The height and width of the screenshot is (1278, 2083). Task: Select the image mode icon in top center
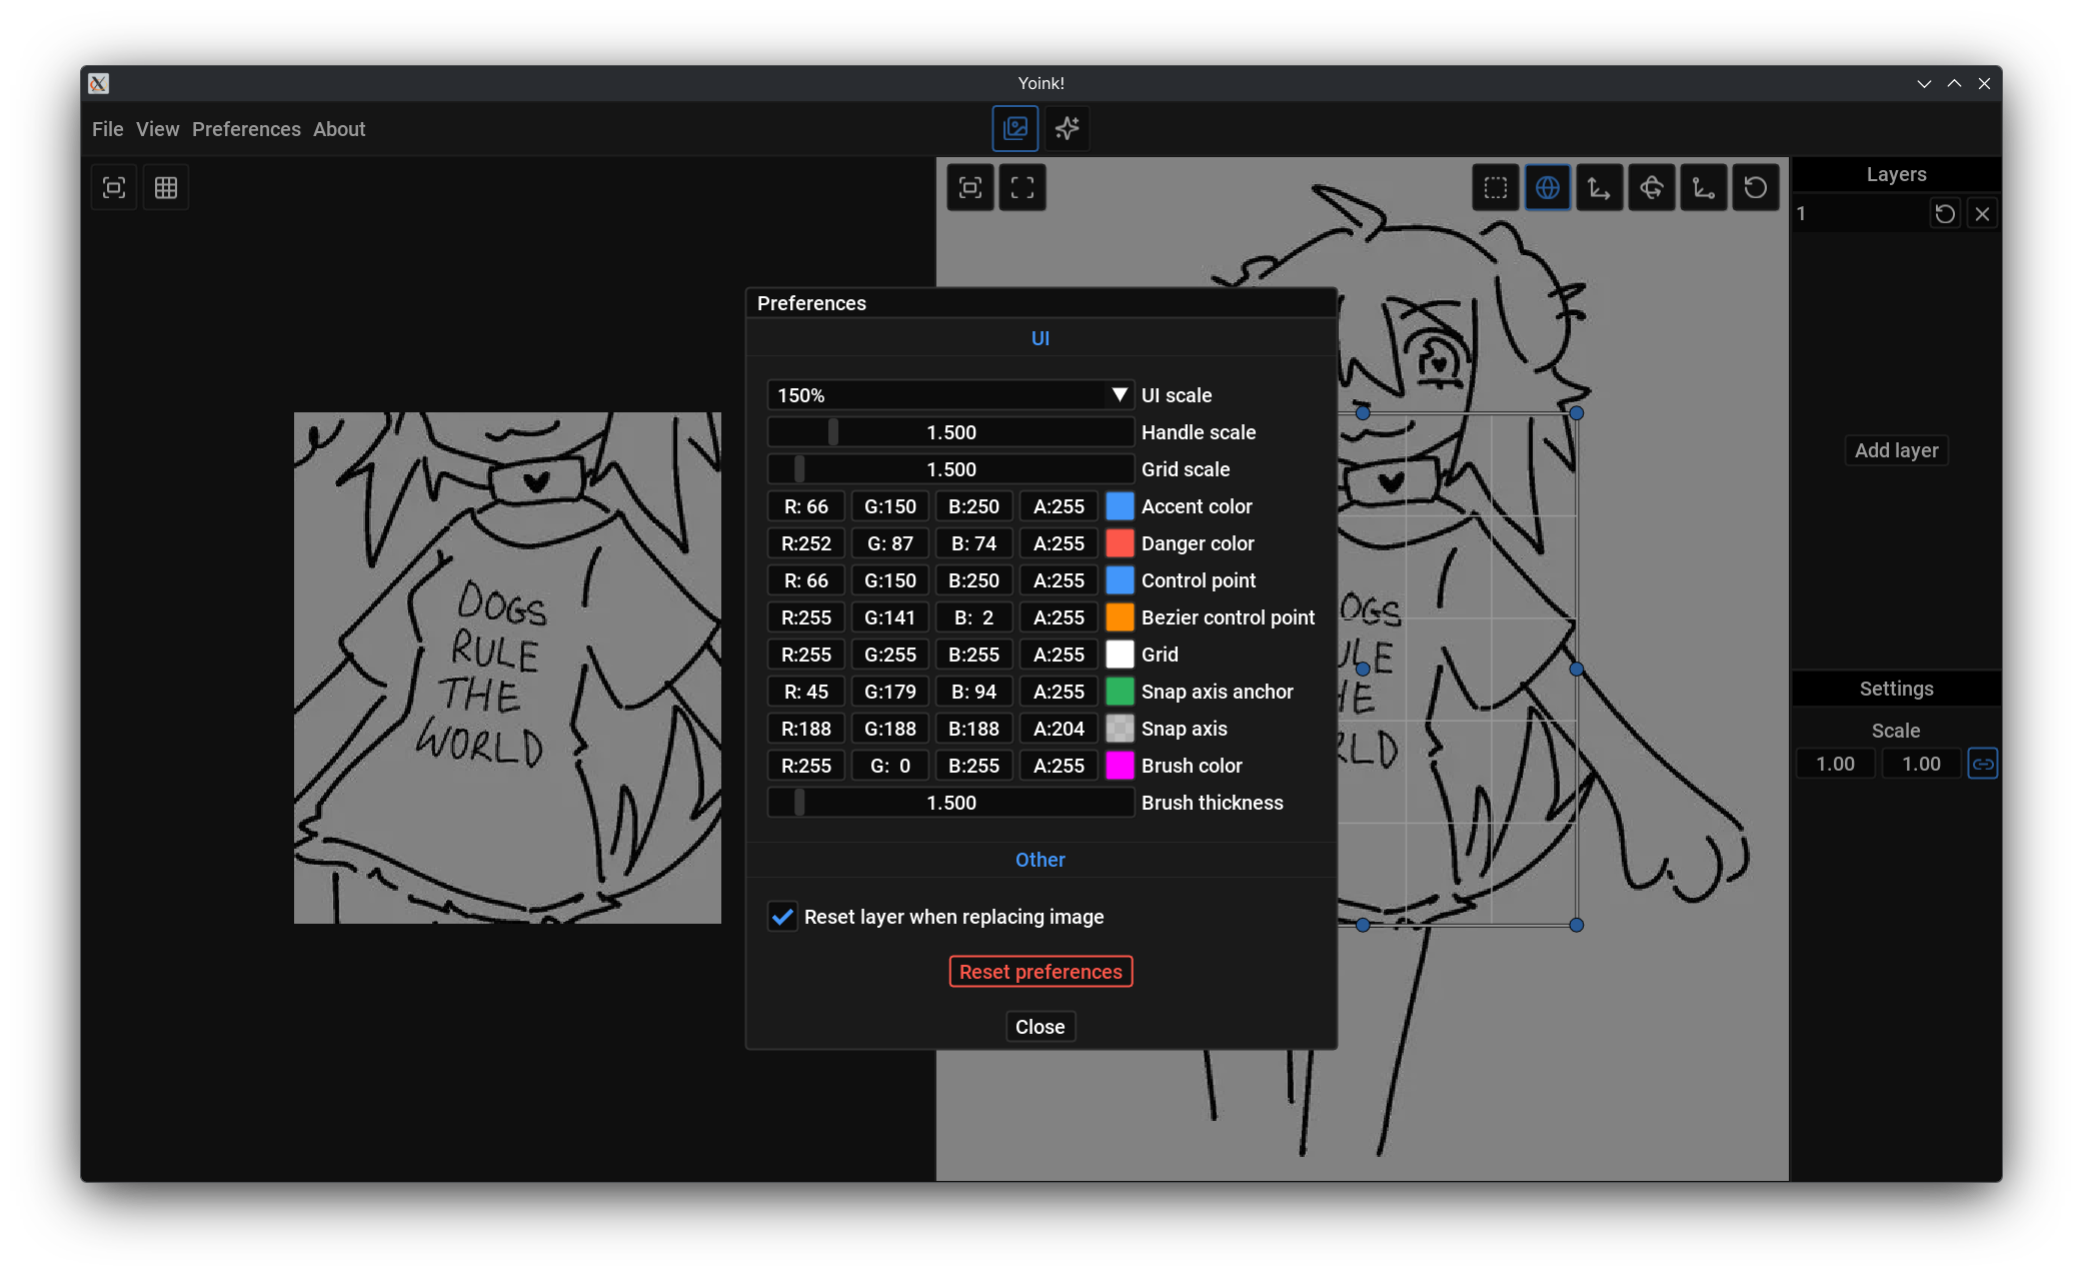(x=1015, y=128)
